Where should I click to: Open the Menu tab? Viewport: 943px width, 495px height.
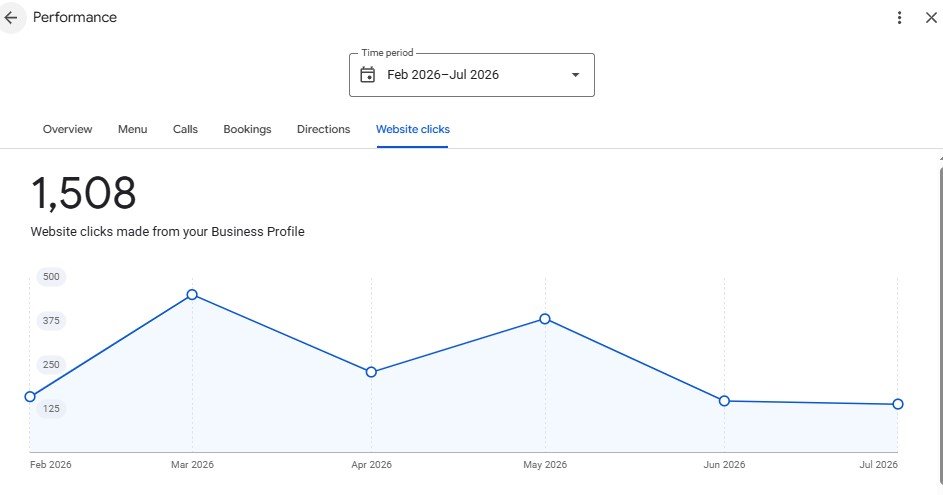point(132,129)
